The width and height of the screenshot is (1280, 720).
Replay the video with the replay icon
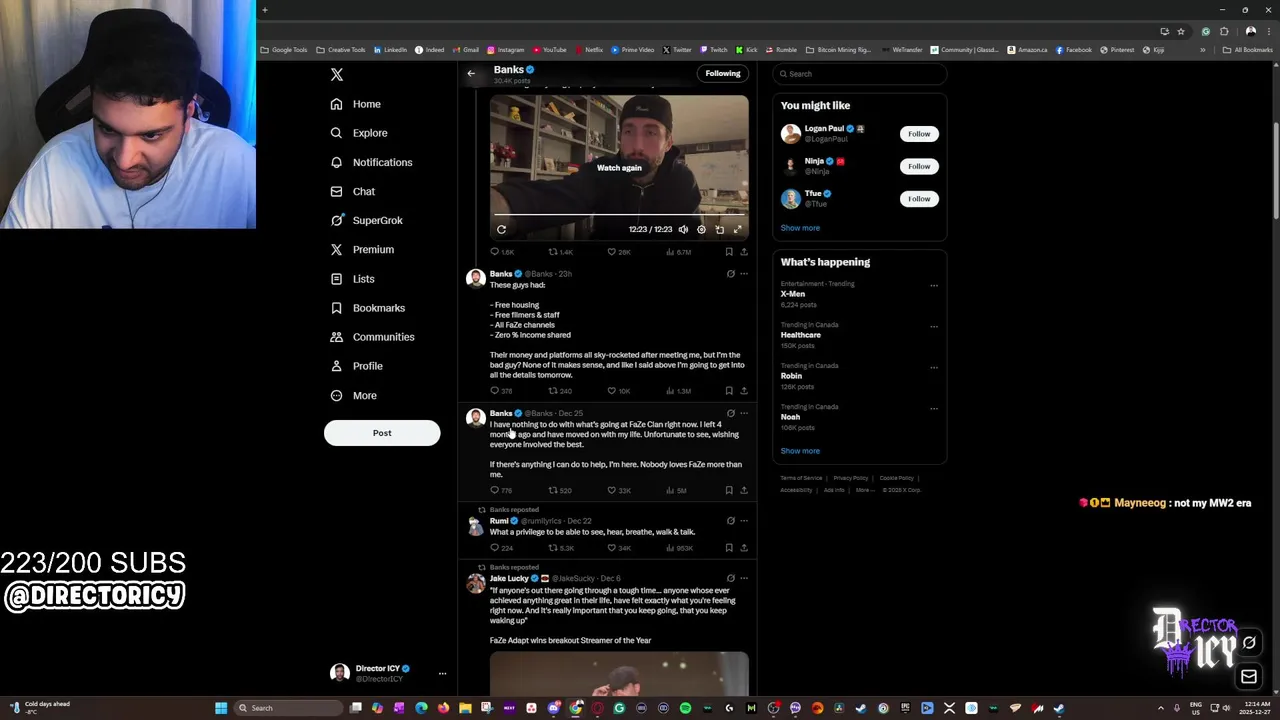tap(501, 229)
